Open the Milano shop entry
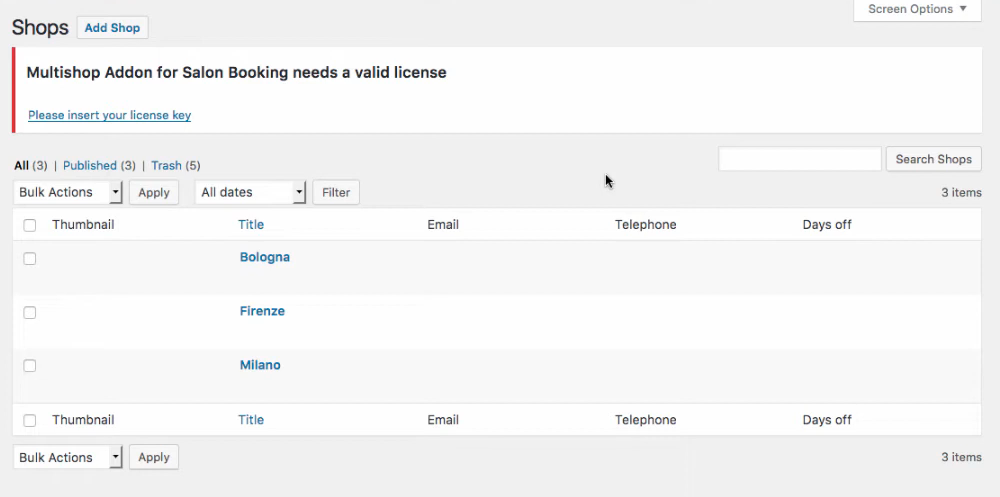Image resolution: width=1000 pixels, height=497 pixels. click(x=260, y=365)
